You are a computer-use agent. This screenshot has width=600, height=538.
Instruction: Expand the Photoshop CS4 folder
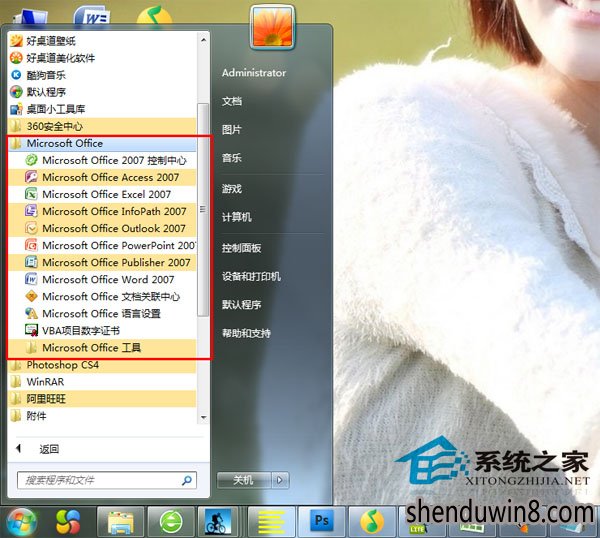pos(102,365)
